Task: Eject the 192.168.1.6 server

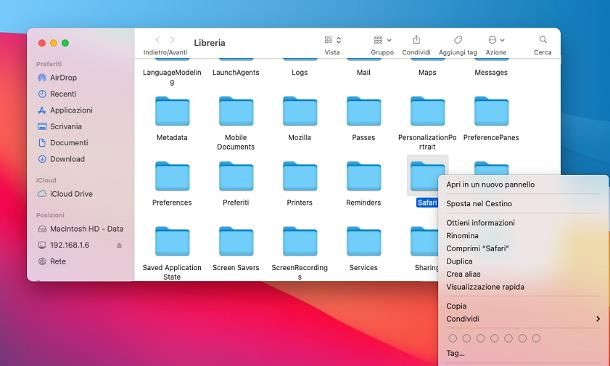Action: coord(119,245)
